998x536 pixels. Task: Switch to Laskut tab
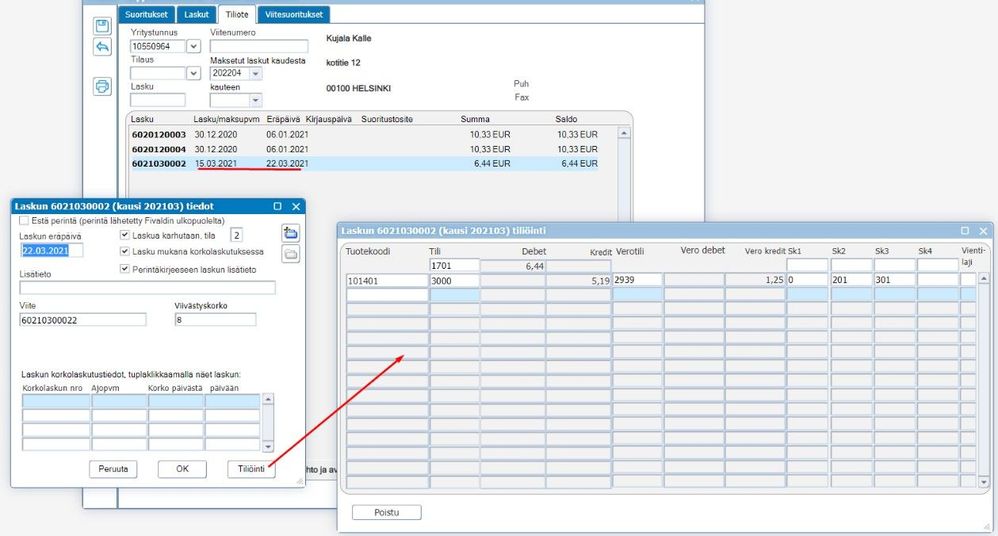pos(197,14)
